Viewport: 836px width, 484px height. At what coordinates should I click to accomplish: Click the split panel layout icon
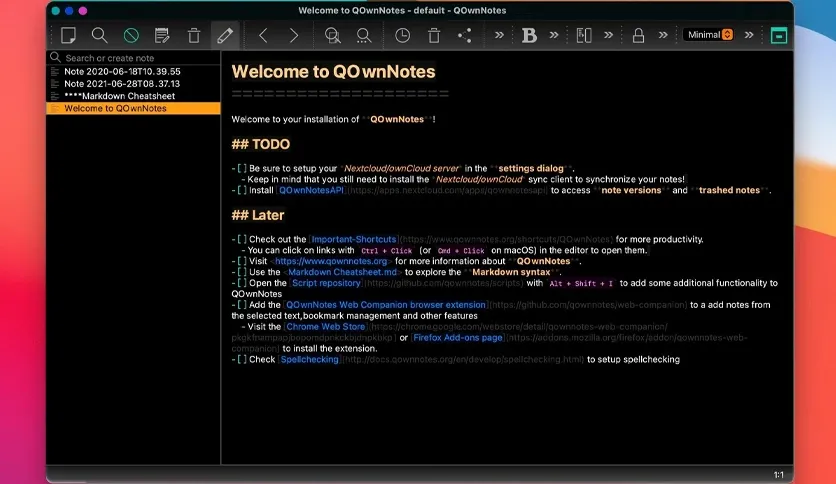(584, 35)
